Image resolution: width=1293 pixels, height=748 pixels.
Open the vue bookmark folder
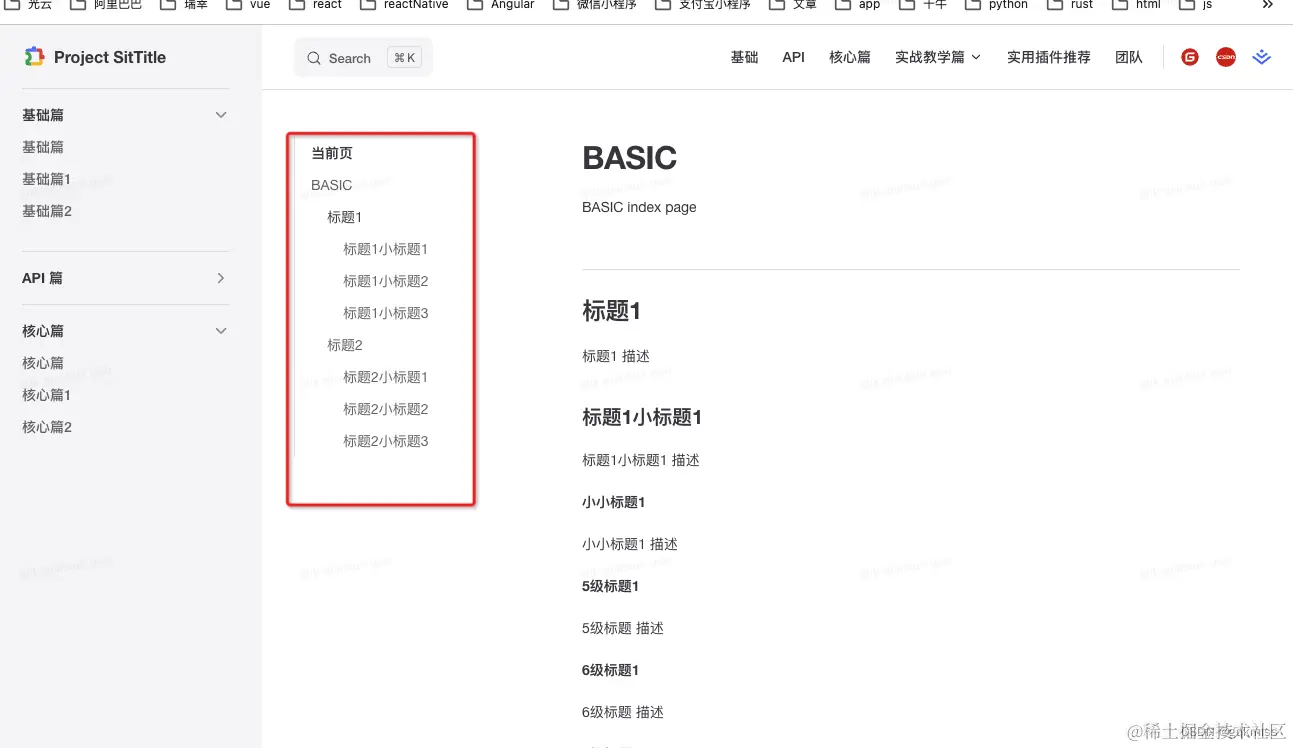(248, 4)
